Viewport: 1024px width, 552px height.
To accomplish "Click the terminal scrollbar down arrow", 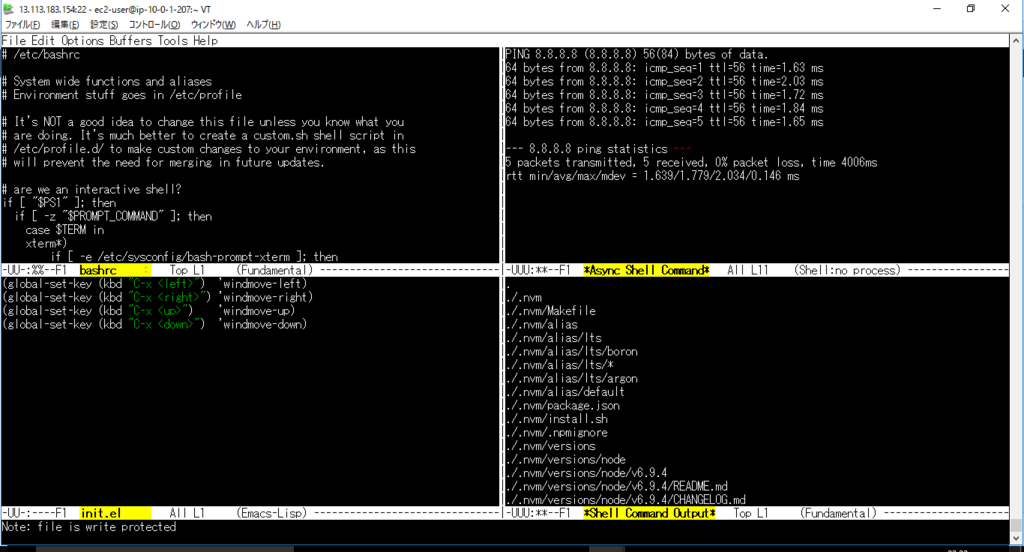I will pyautogui.click(x=1016, y=539).
